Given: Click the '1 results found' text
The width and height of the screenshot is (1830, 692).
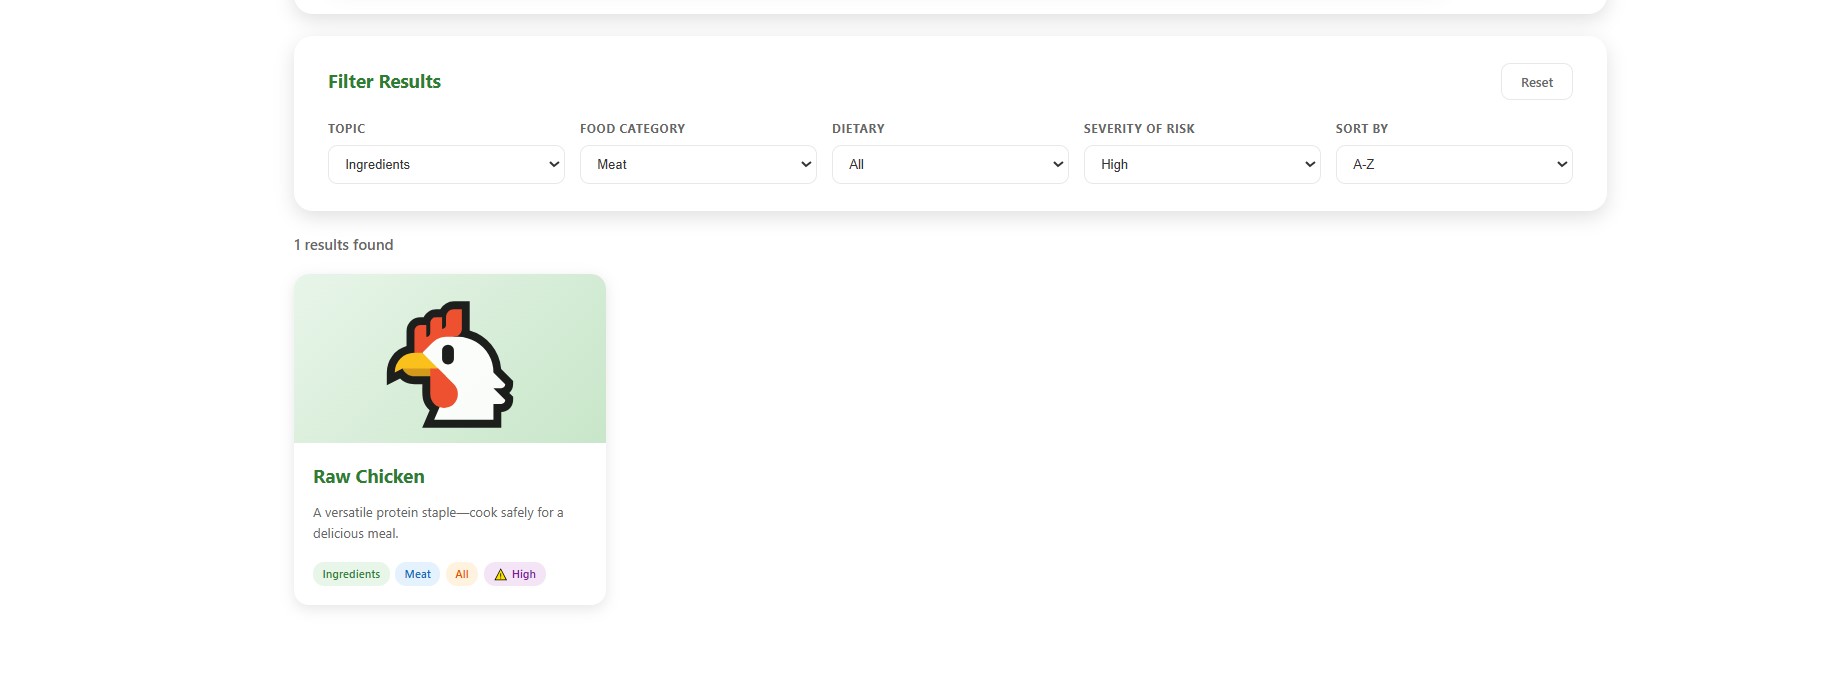Looking at the screenshot, I should (x=343, y=245).
